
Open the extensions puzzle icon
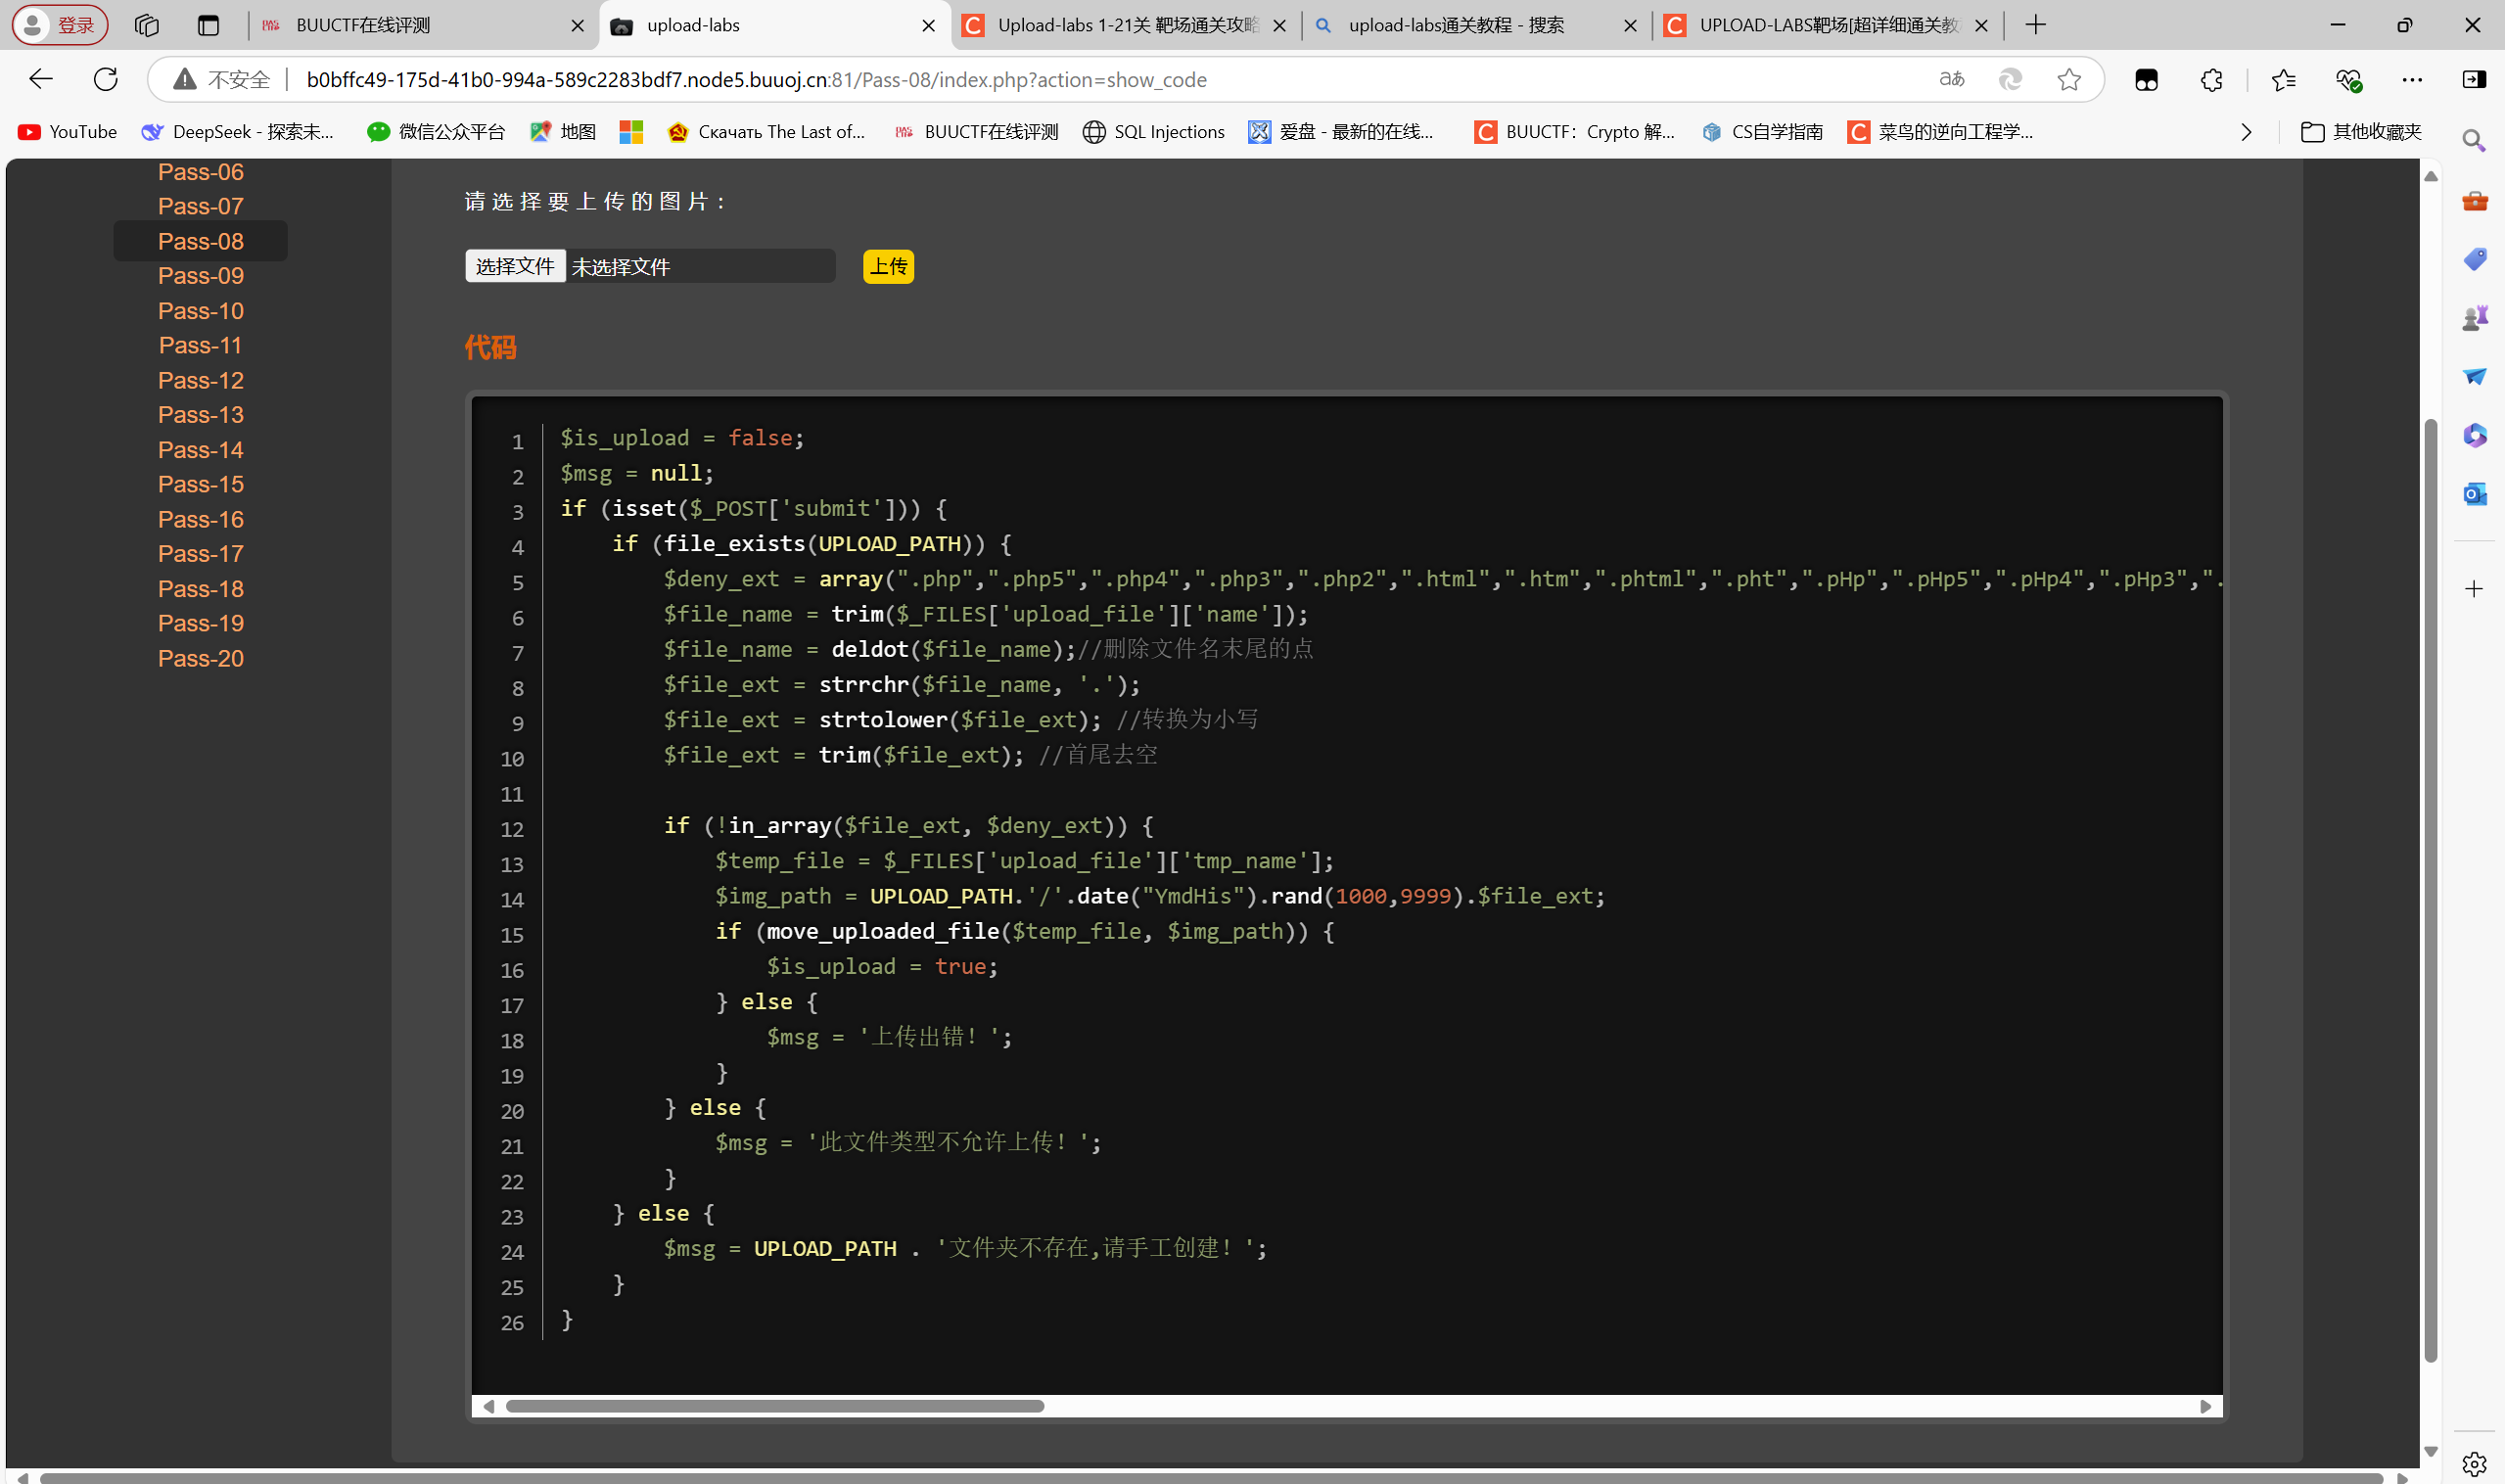pyautogui.click(x=2211, y=79)
